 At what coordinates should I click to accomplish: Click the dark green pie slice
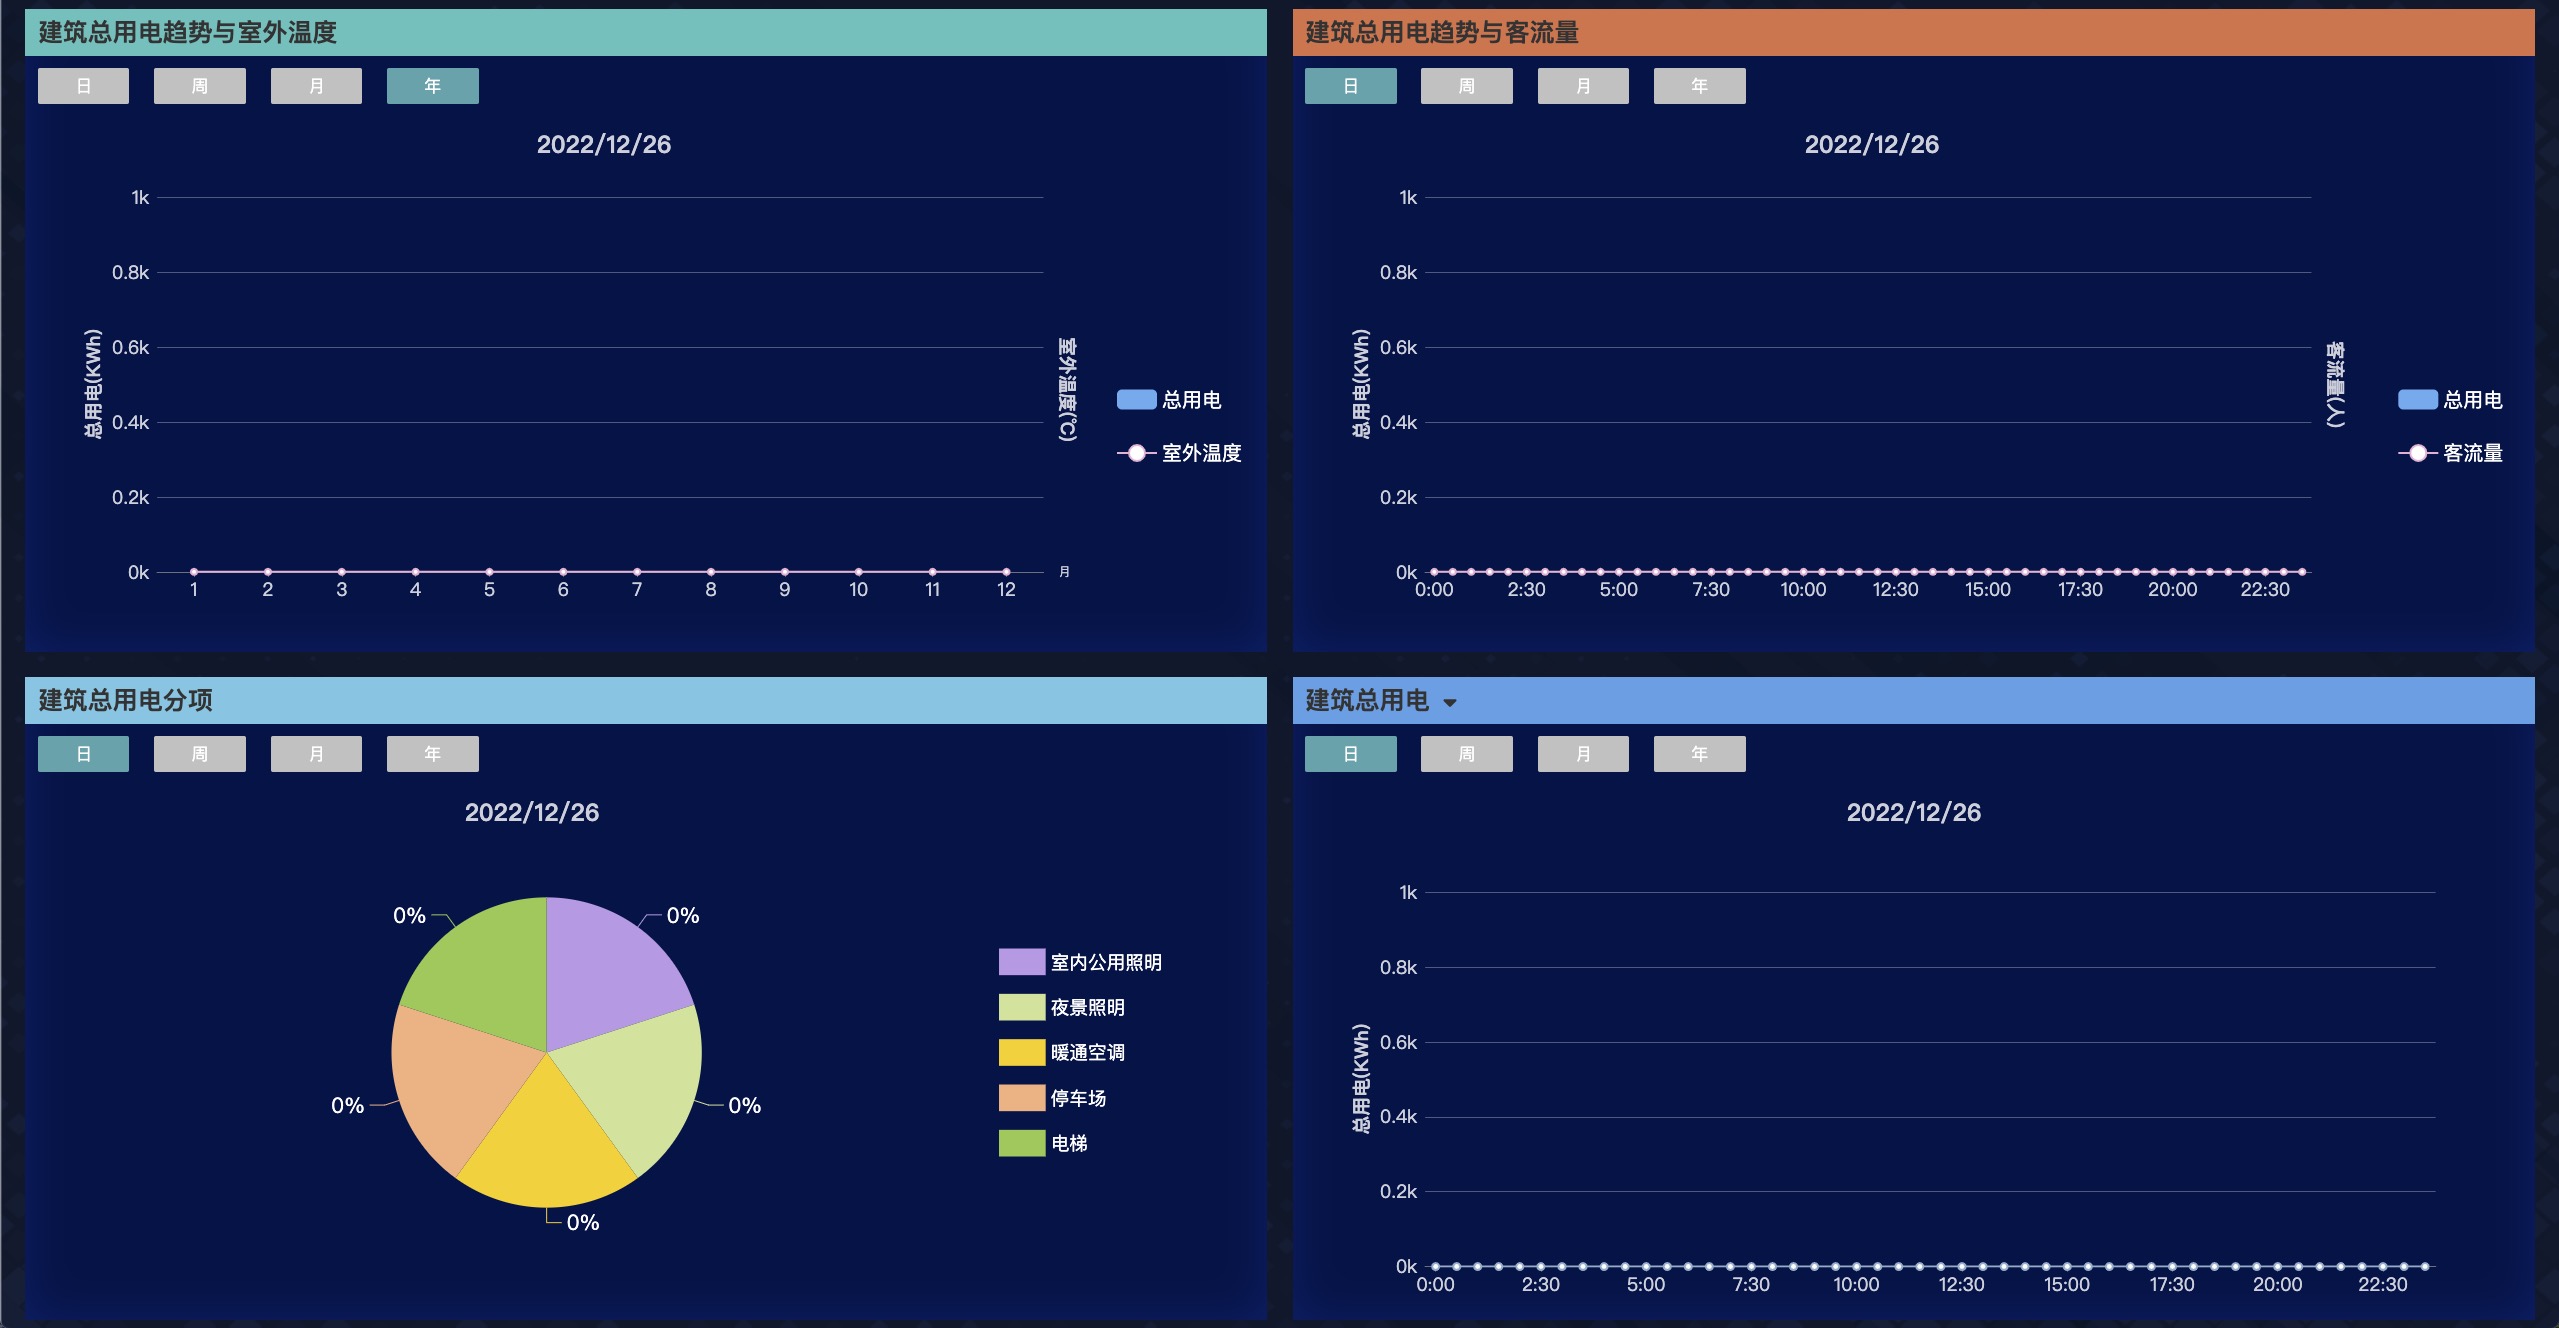click(487, 970)
